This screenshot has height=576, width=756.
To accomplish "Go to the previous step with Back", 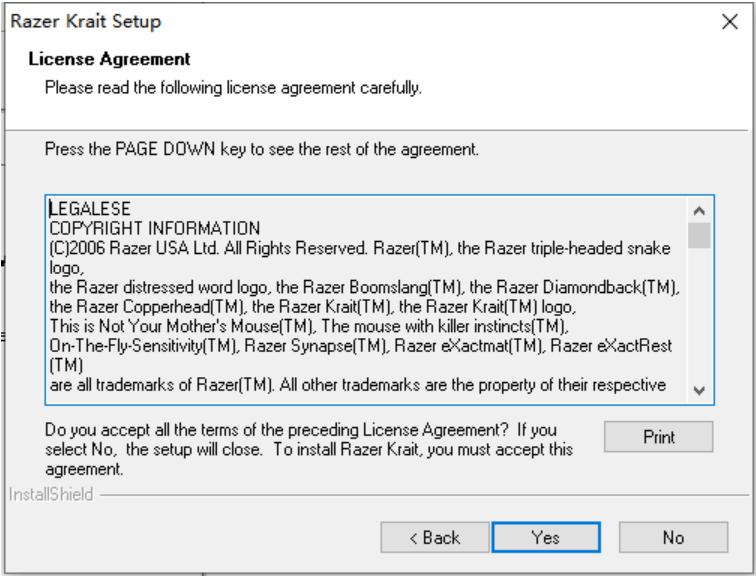I will tap(434, 537).
